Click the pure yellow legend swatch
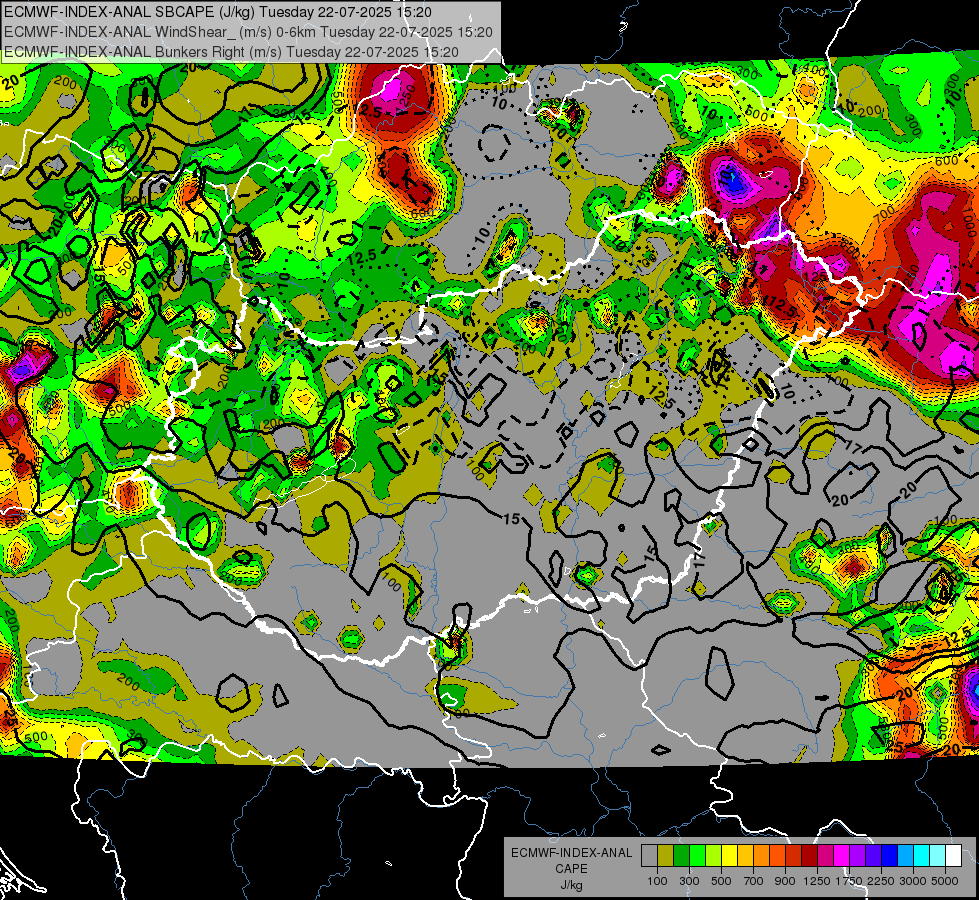The image size is (979, 900). [x=729, y=855]
